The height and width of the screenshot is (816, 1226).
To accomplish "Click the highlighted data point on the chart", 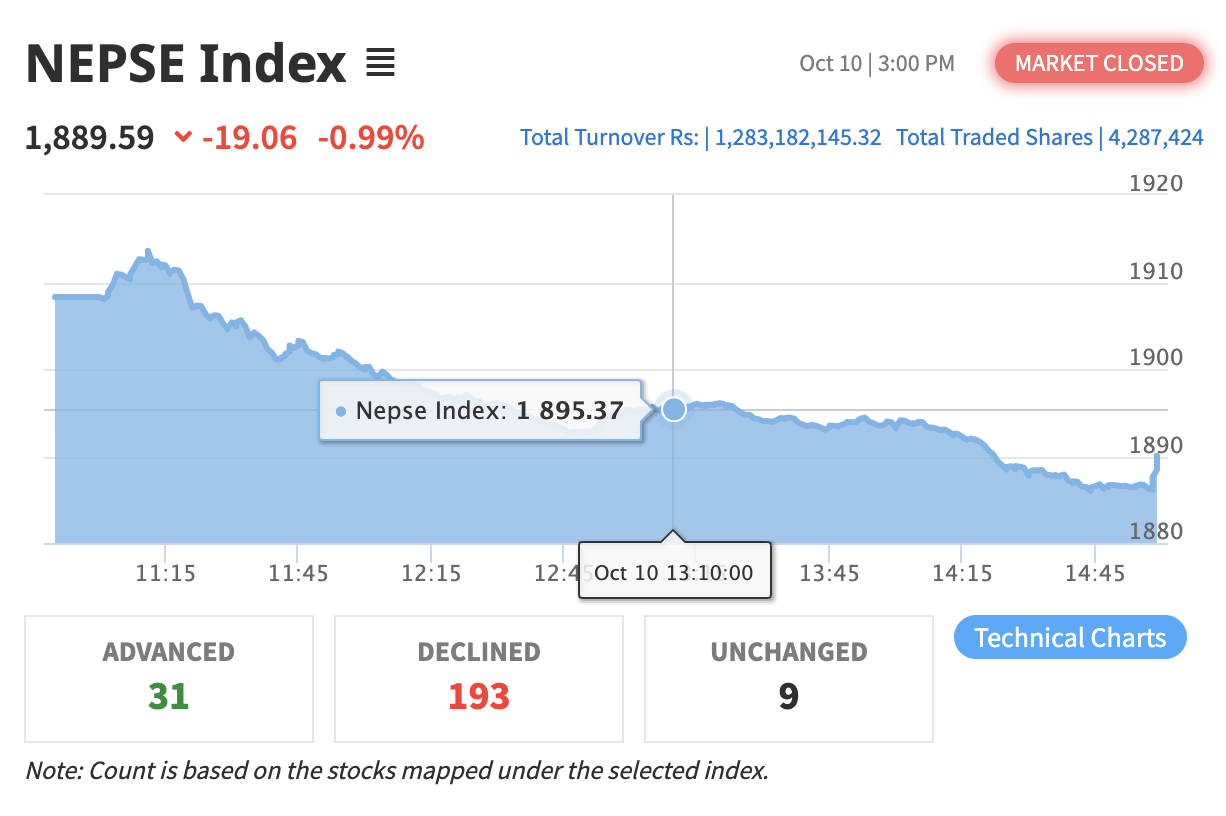I will coord(674,409).
